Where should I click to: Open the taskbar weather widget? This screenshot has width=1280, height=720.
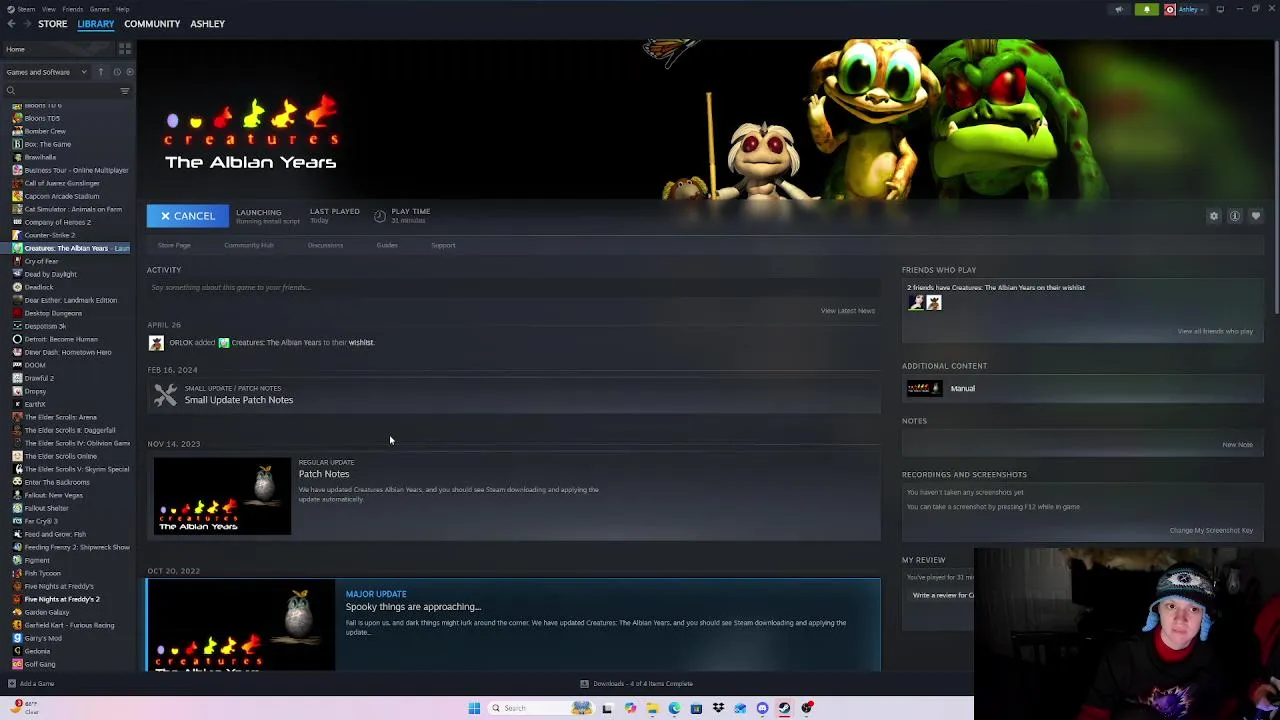[x=24, y=708]
